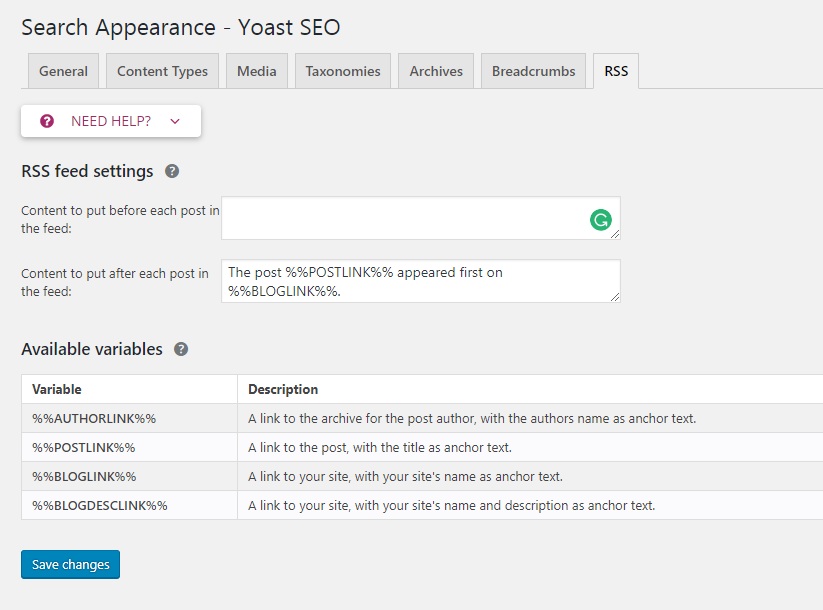Click description 'A link to the archive for the post author'
Image resolution: width=823 pixels, height=610 pixels.
[x=472, y=418]
